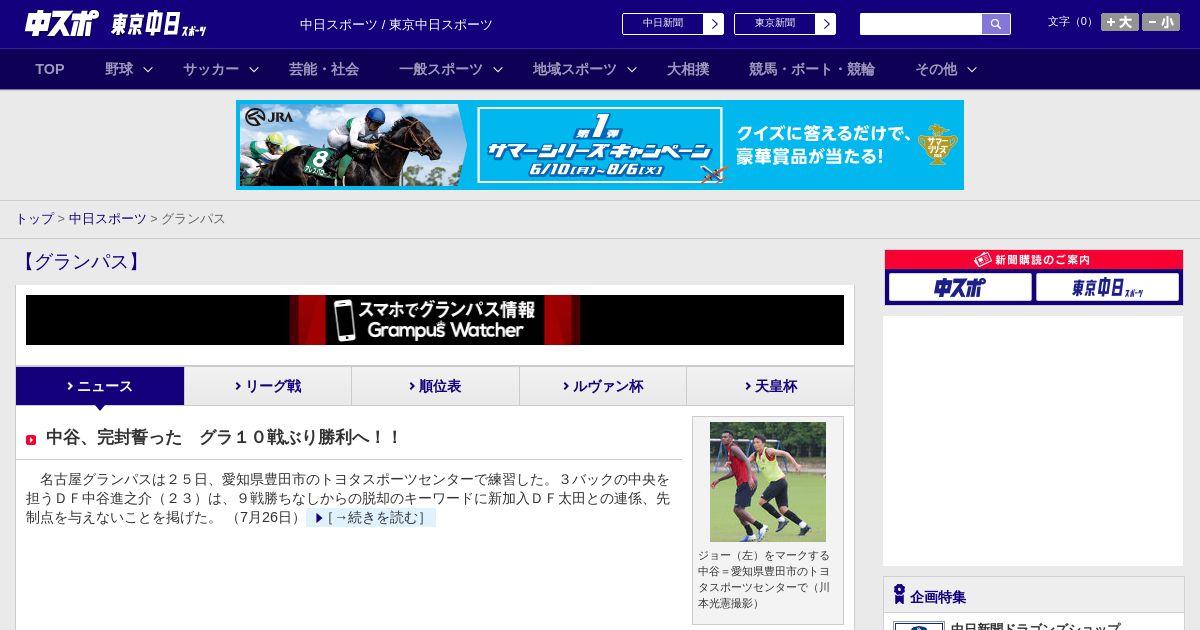Screen dimensions: 1200x630
Task: Expand the サッカー dropdown chevron
Action: pyautogui.click(x=254, y=69)
